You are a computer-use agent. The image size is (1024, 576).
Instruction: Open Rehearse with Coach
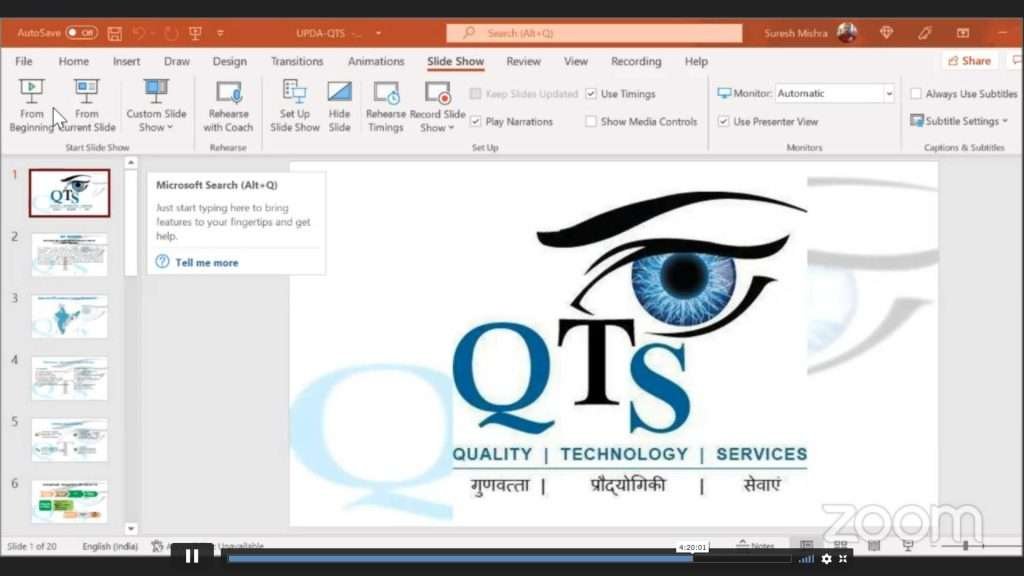click(228, 106)
